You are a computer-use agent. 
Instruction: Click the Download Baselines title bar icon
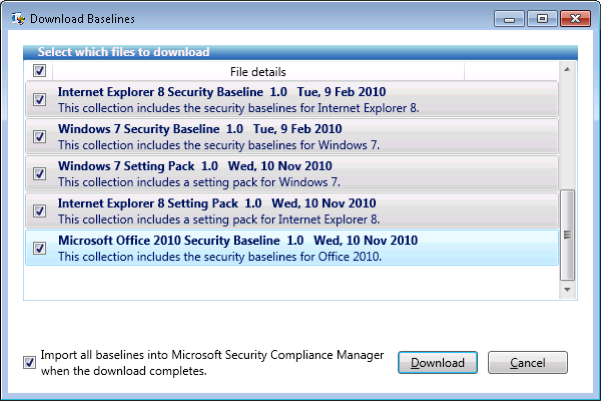pyautogui.click(x=18, y=18)
